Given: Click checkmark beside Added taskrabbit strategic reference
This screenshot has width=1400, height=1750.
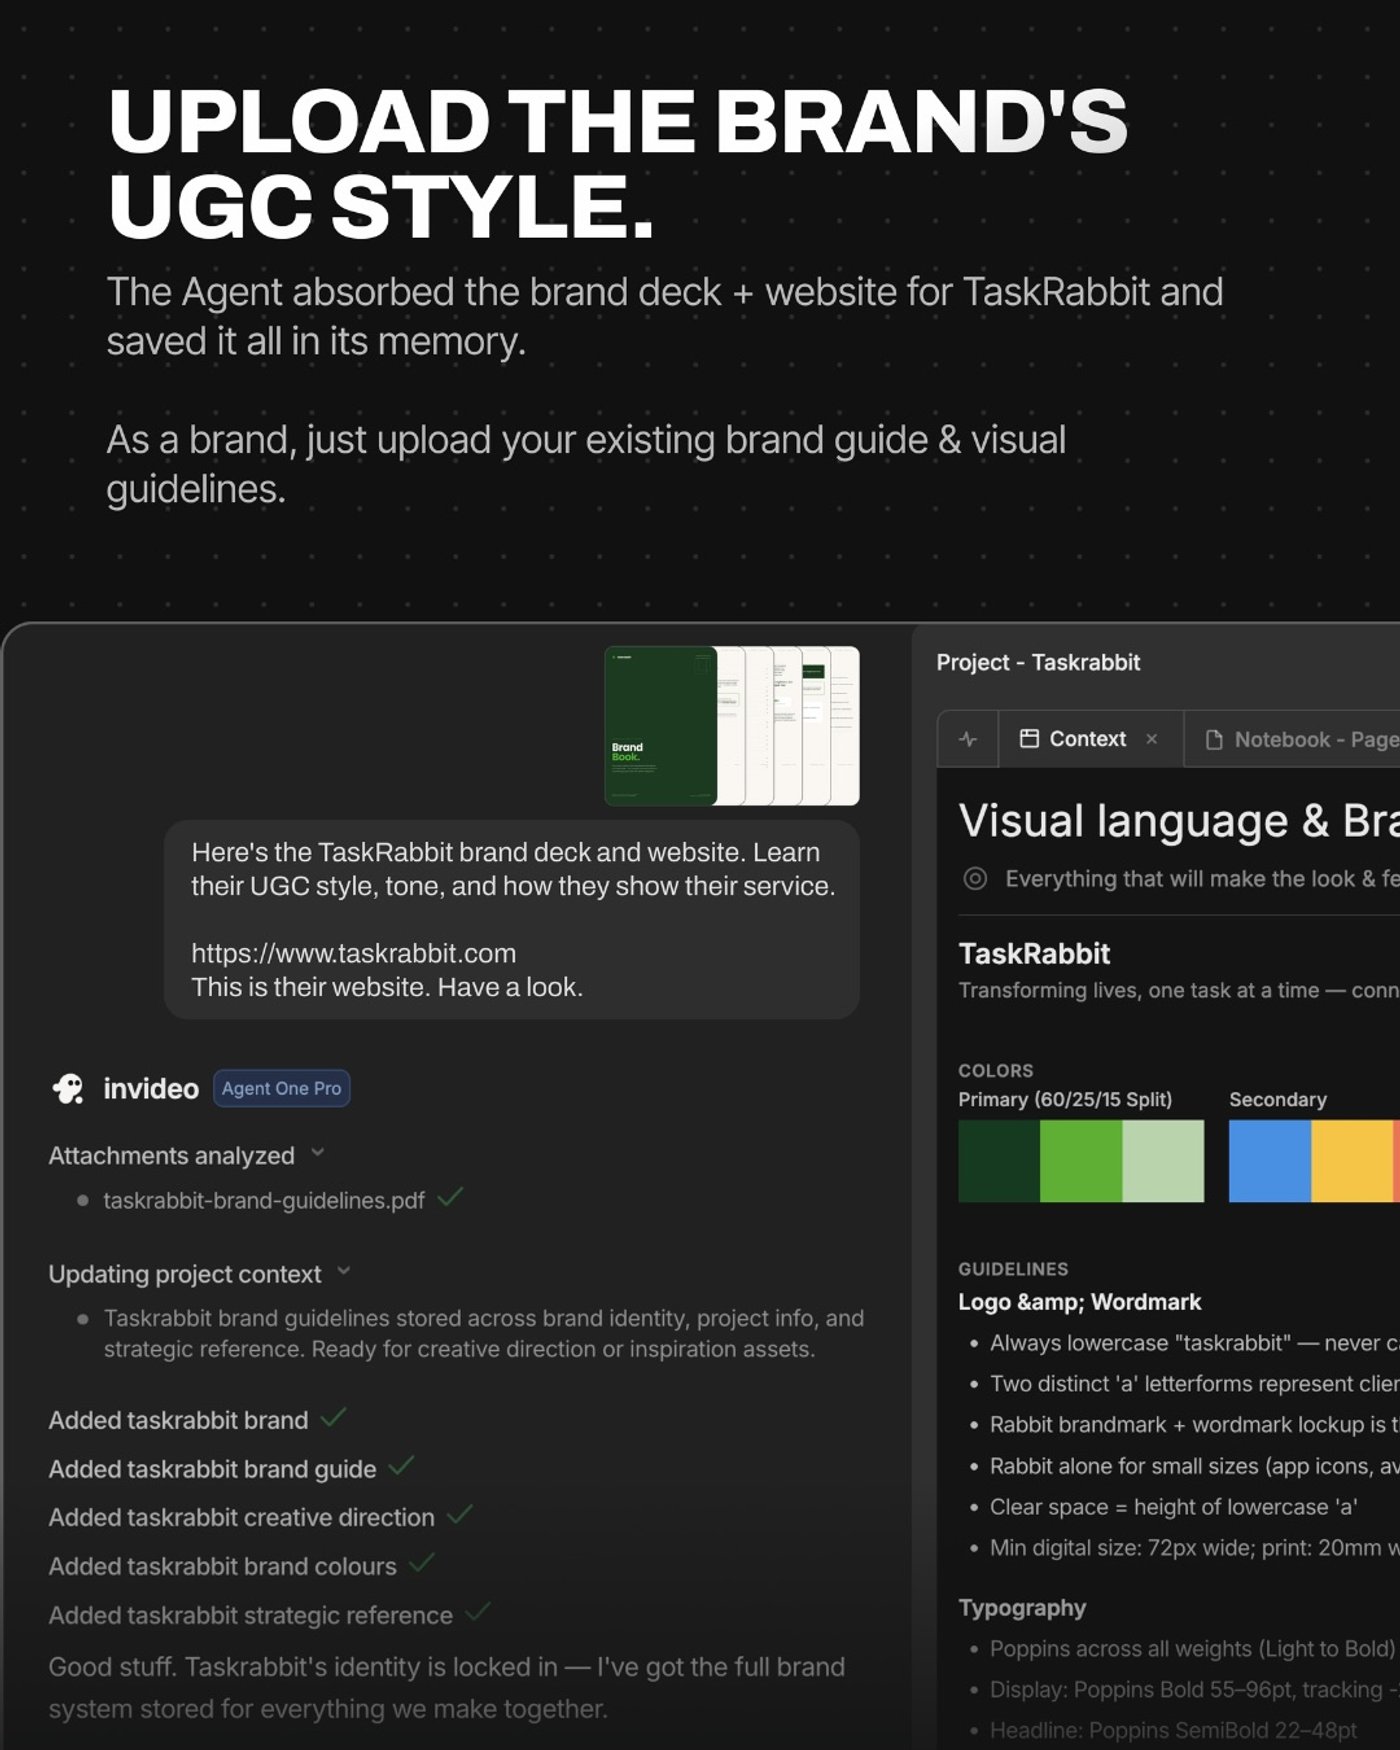Looking at the screenshot, I should [x=478, y=1611].
